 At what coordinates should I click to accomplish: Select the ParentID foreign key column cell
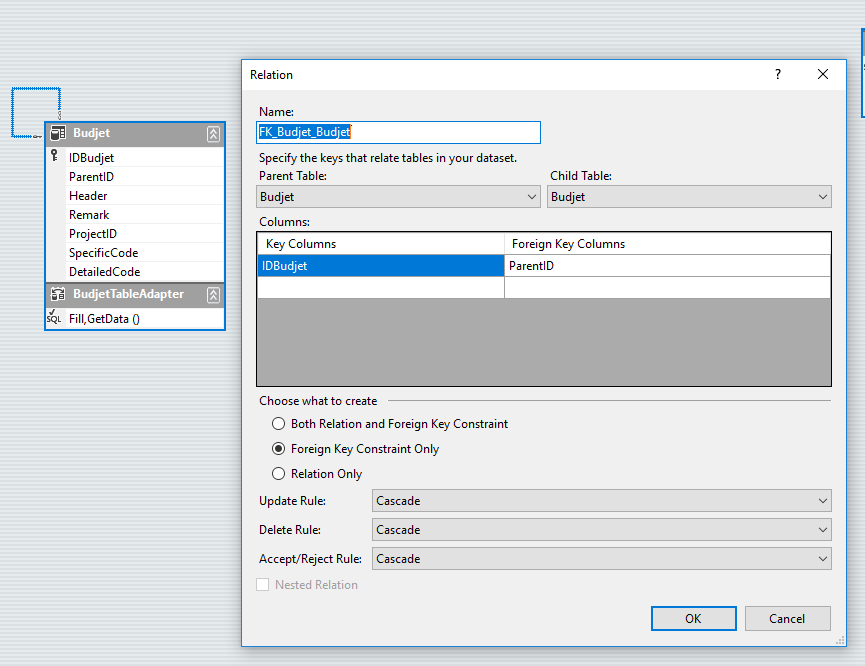point(668,266)
